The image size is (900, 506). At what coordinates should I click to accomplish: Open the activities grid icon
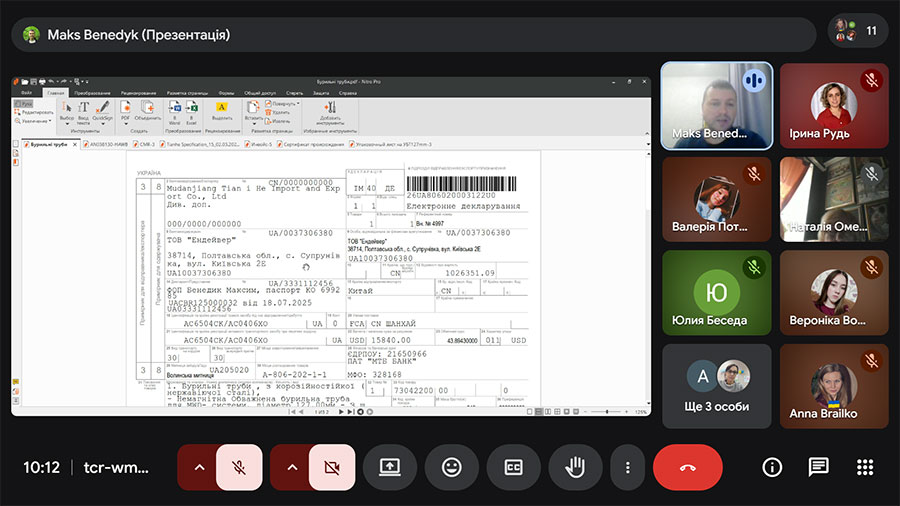865,467
